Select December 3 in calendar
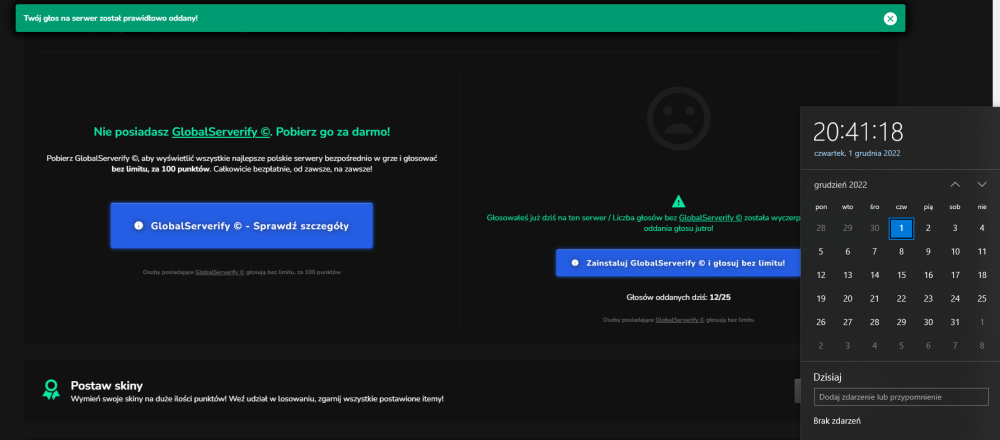Screen dimensions: 1000x440 click(955, 228)
